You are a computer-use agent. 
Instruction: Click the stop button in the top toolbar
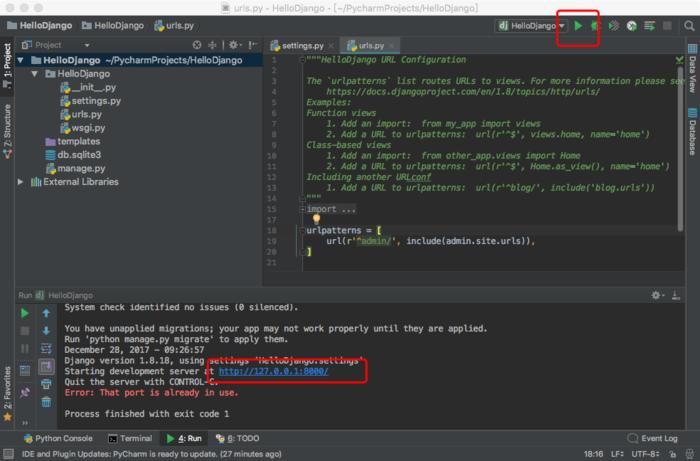tap(667, 26)
